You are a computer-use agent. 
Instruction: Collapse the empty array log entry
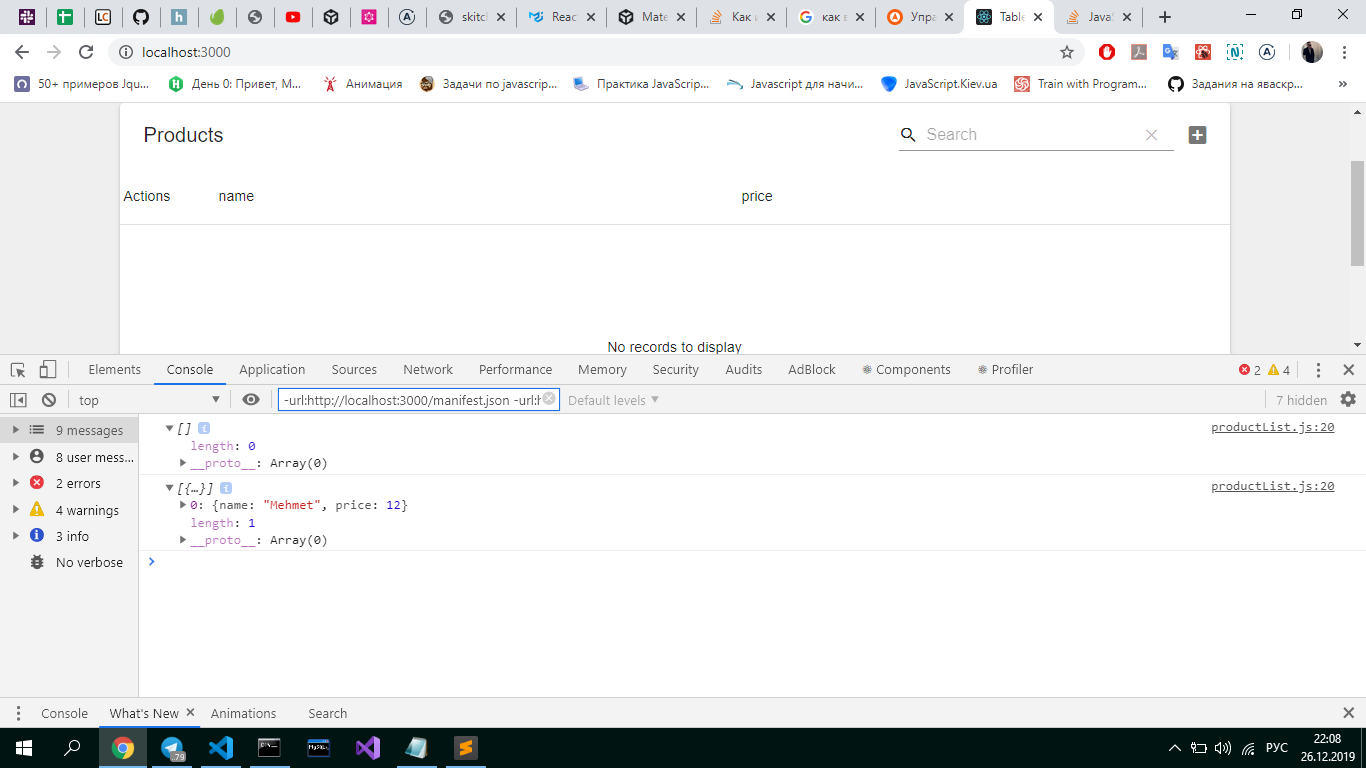click(170, 428)
